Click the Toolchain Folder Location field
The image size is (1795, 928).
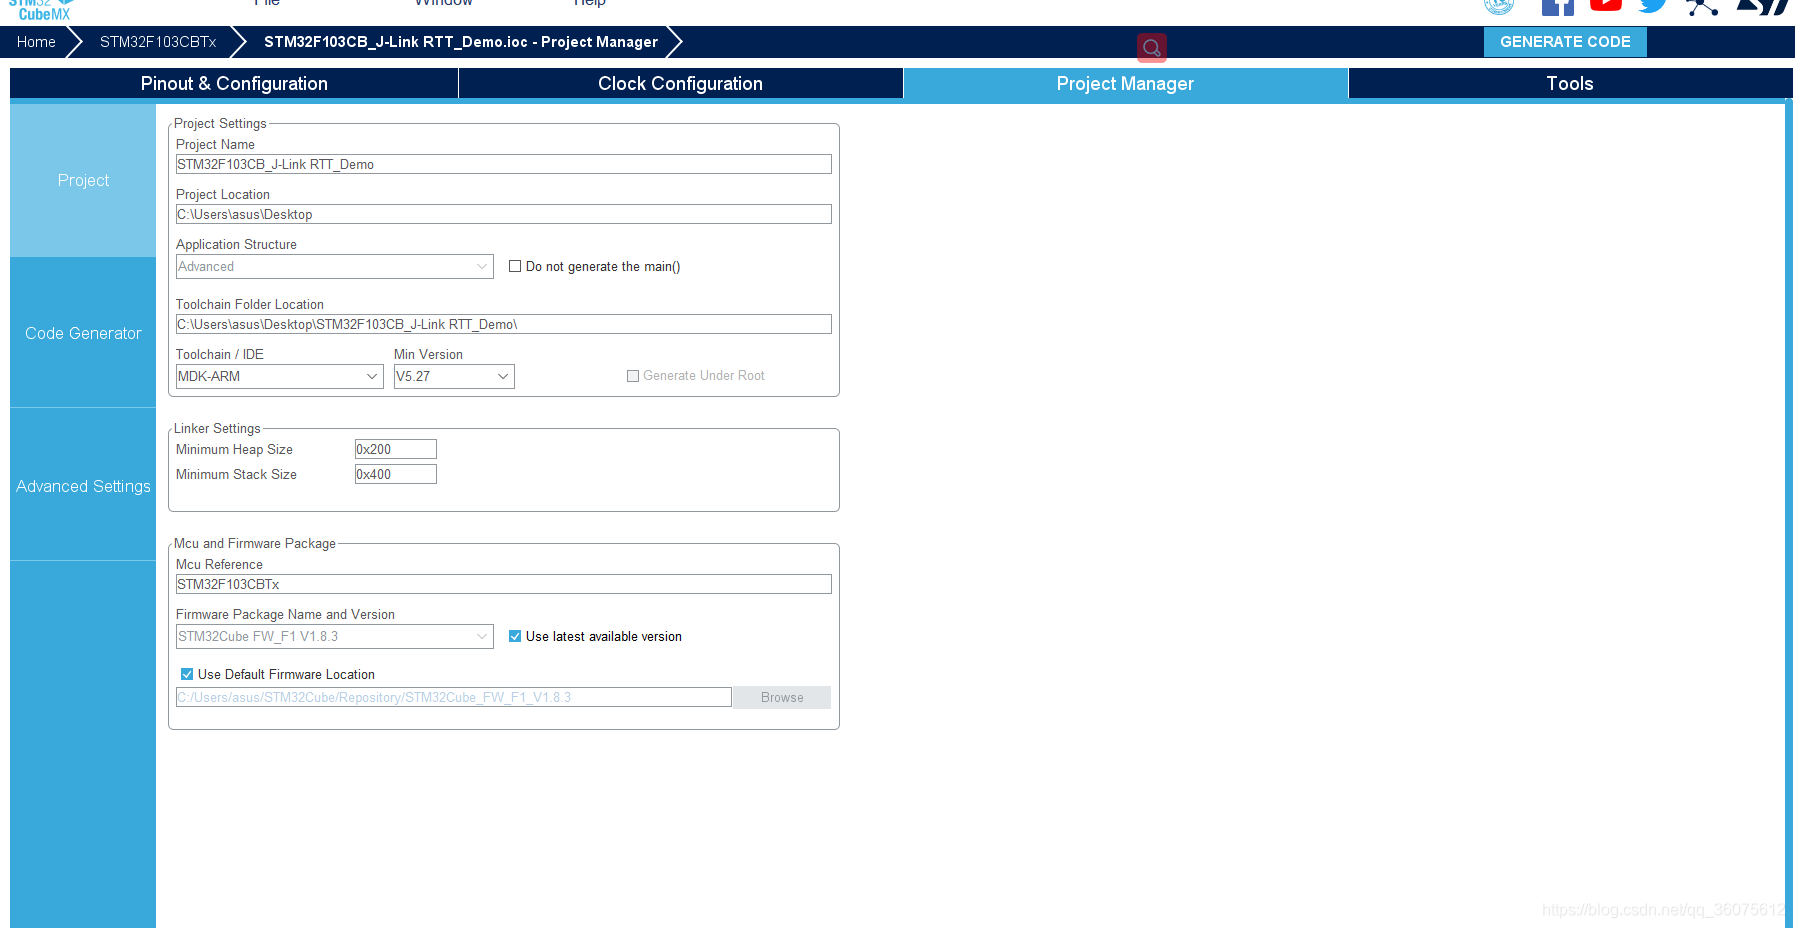(503, 324)
